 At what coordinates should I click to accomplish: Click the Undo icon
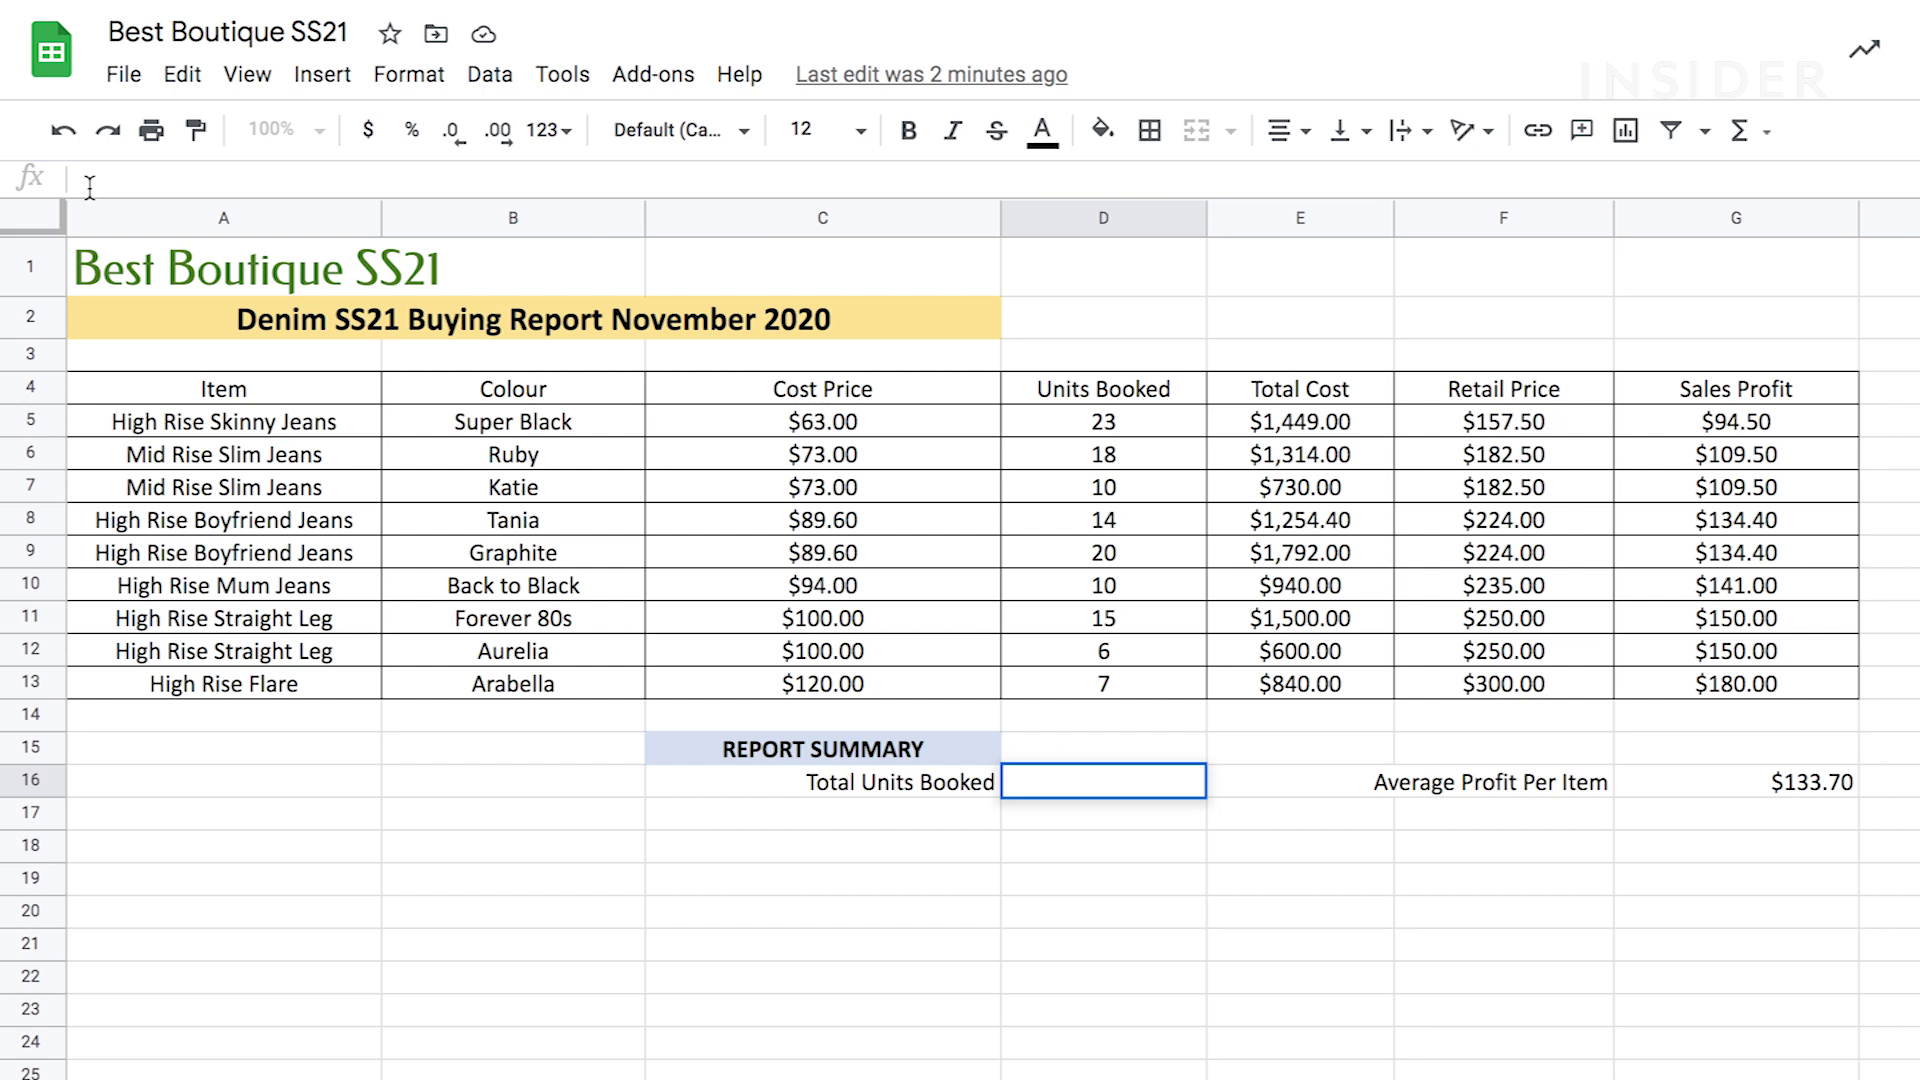(x=64, y=130)
